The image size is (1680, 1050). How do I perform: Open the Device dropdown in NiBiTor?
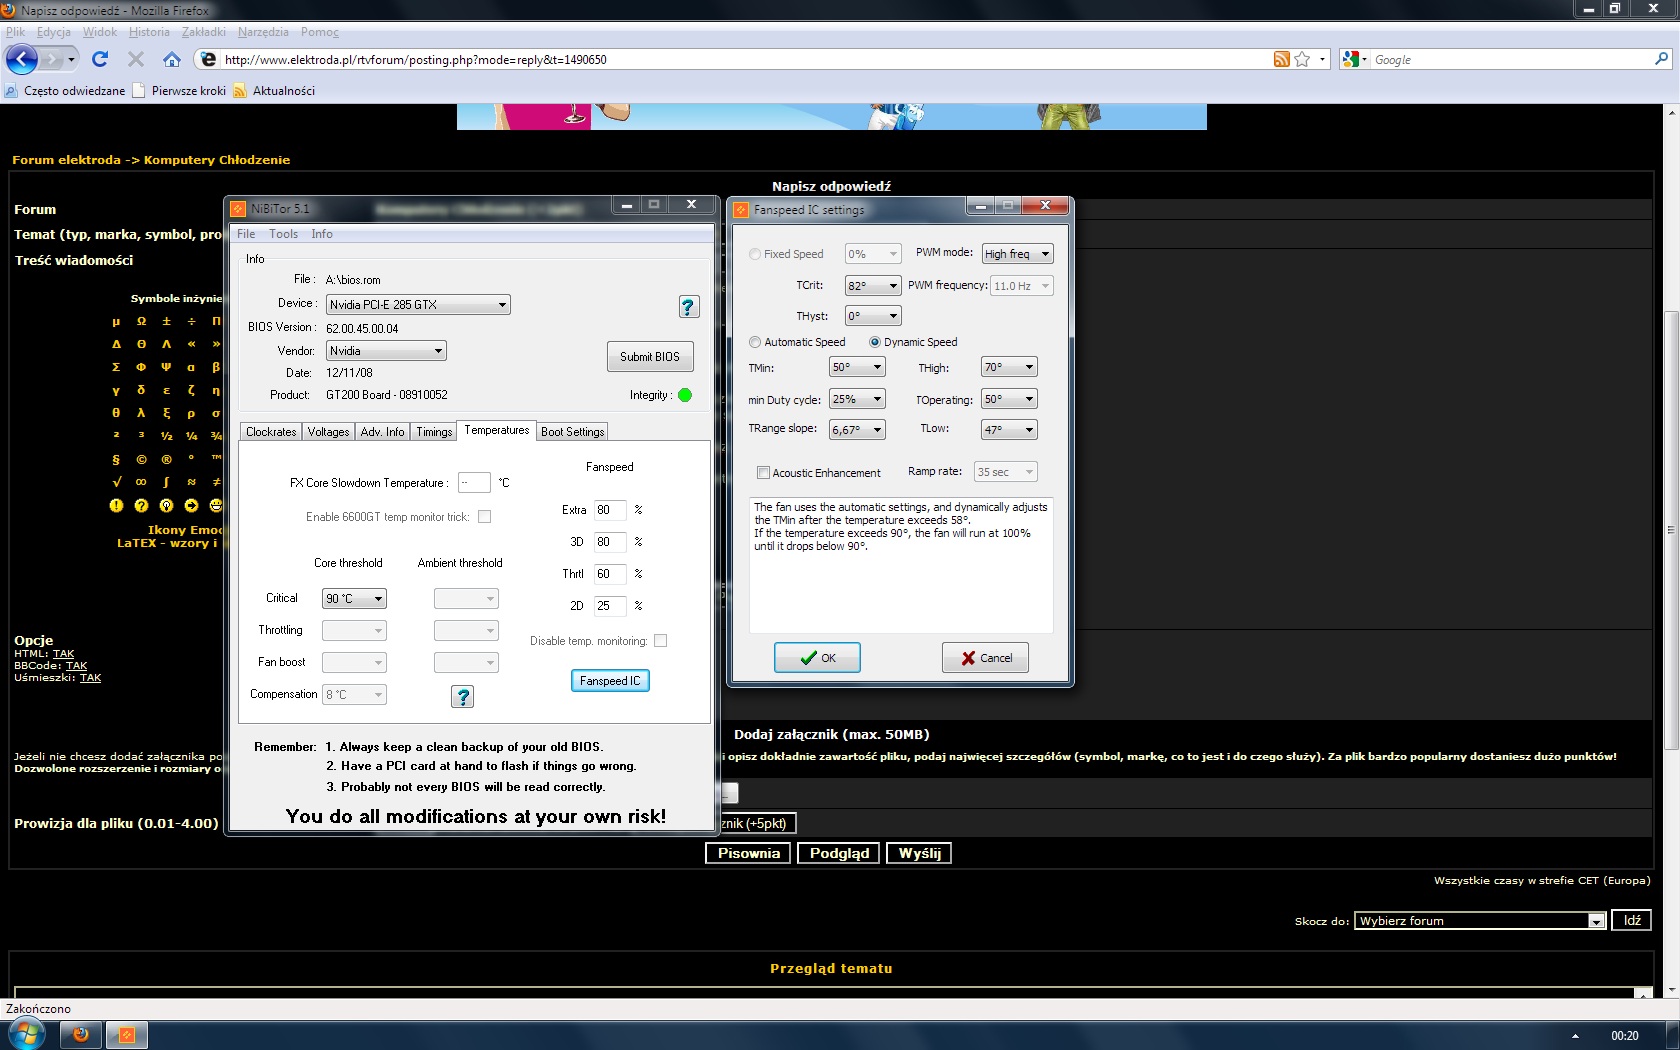click(x=419, y=305)
